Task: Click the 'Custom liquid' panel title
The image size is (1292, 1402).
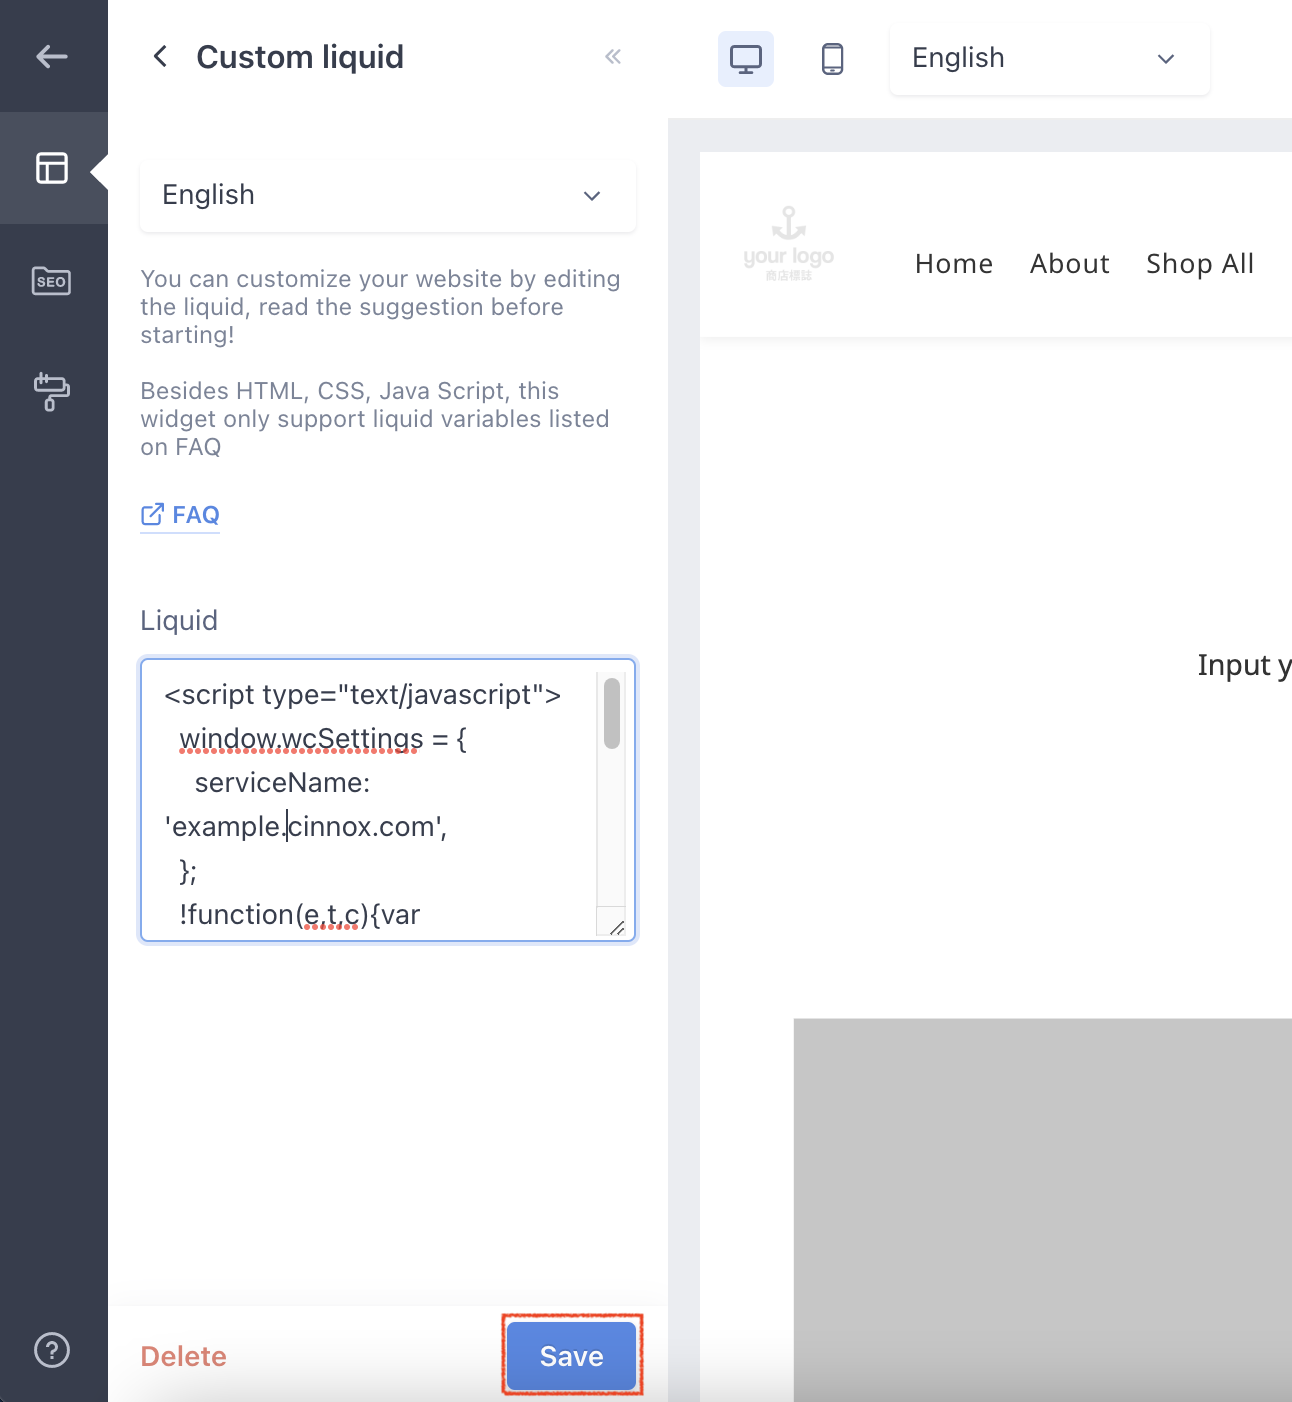Action: 300,57
